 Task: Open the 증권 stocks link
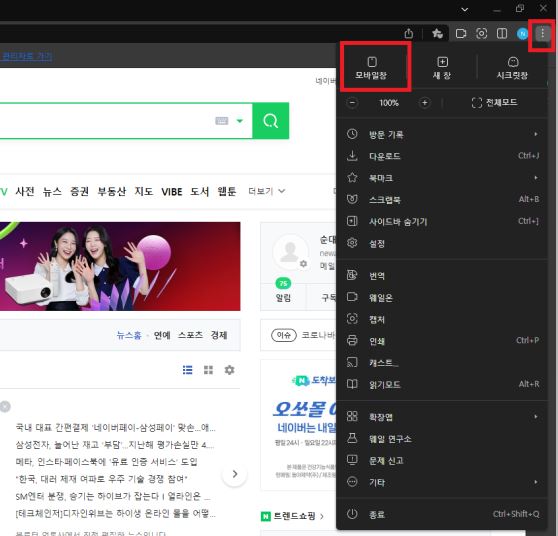(x=79, y=191)
